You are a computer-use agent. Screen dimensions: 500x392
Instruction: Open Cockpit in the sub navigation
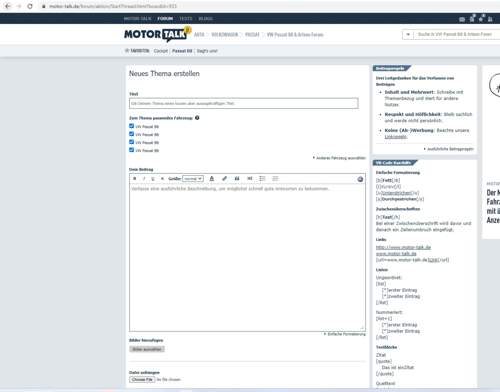tap(161, 51)
